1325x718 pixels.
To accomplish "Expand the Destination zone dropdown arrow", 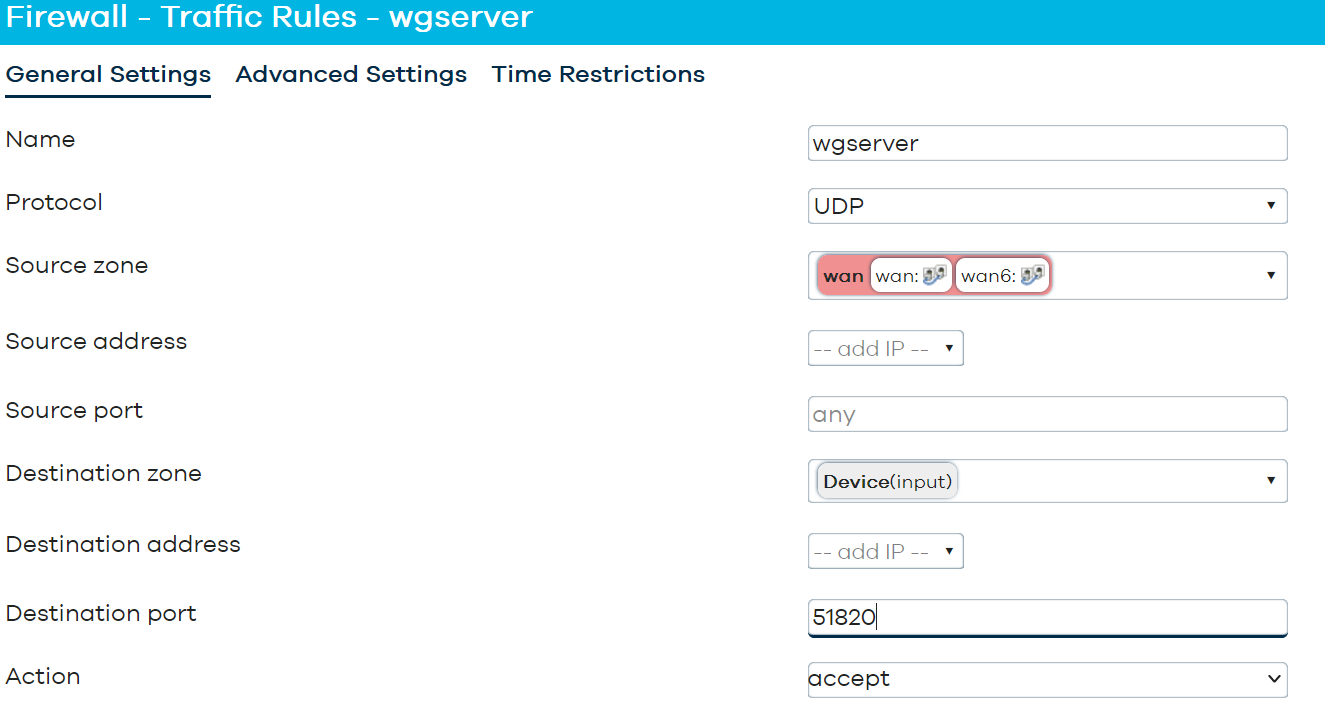I will (1270, 481).
